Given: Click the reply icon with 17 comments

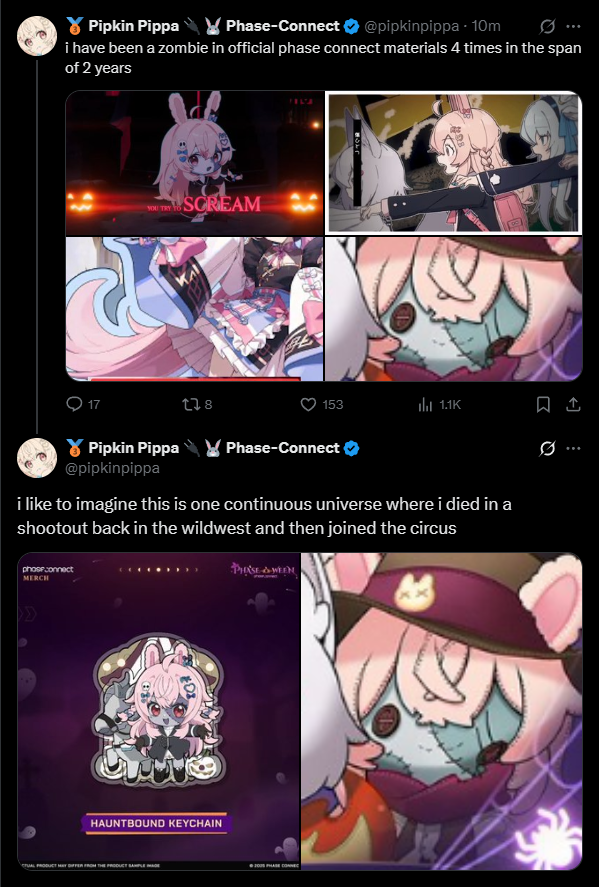Looking at the screenshot, I should [75, 404].
